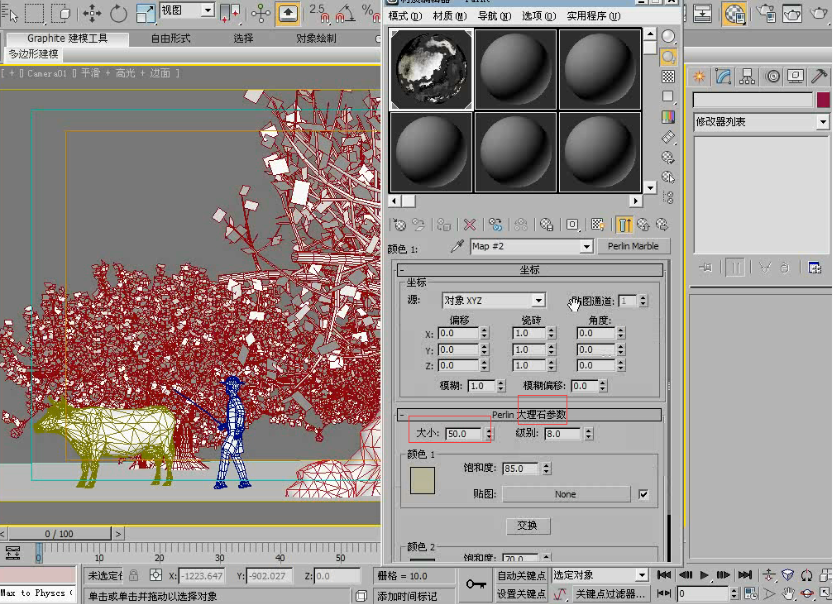Image resolution: width=833 pixels, height=604 pixels.
Task: Click Material ID Channel icon
Action: 572,225
